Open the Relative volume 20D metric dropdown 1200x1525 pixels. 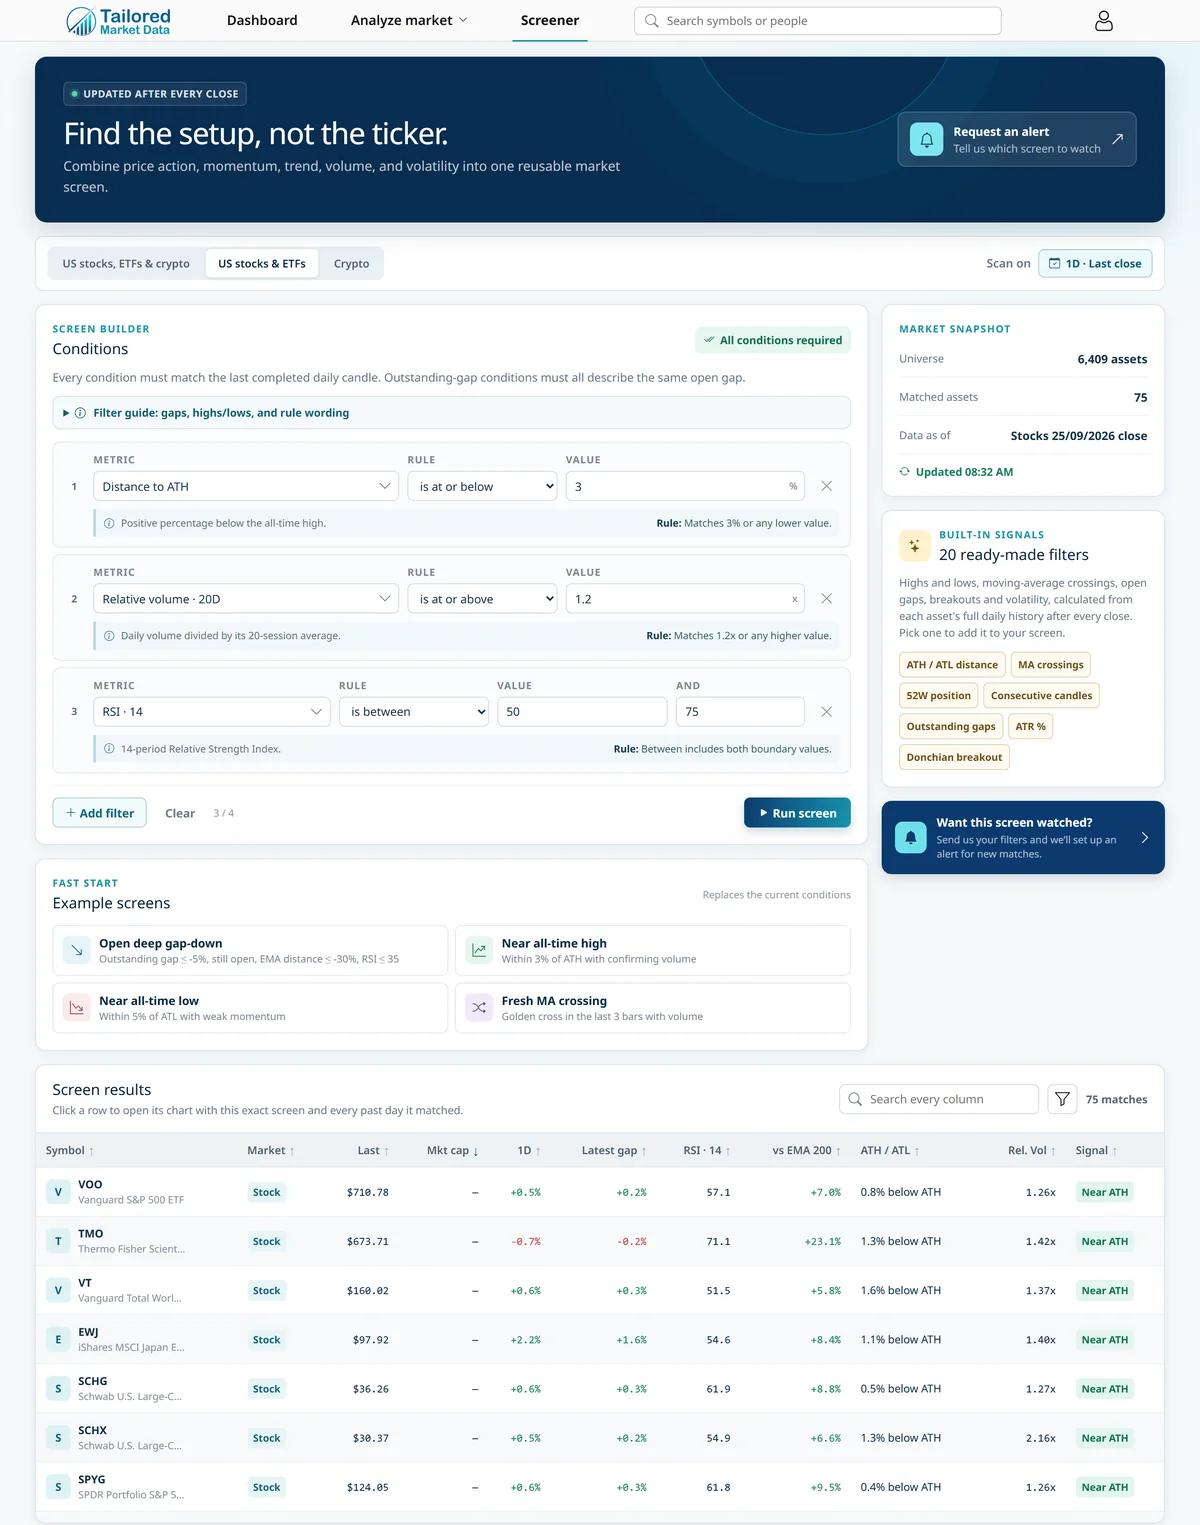point(246,599)
